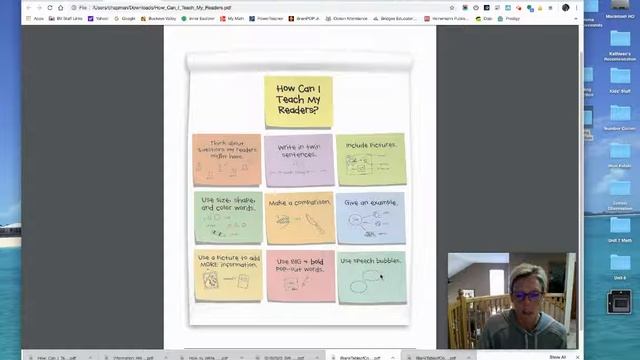640x360 pixels.
Task: Click the 'Include pictures' sticky note
Action: coord(371,159)
